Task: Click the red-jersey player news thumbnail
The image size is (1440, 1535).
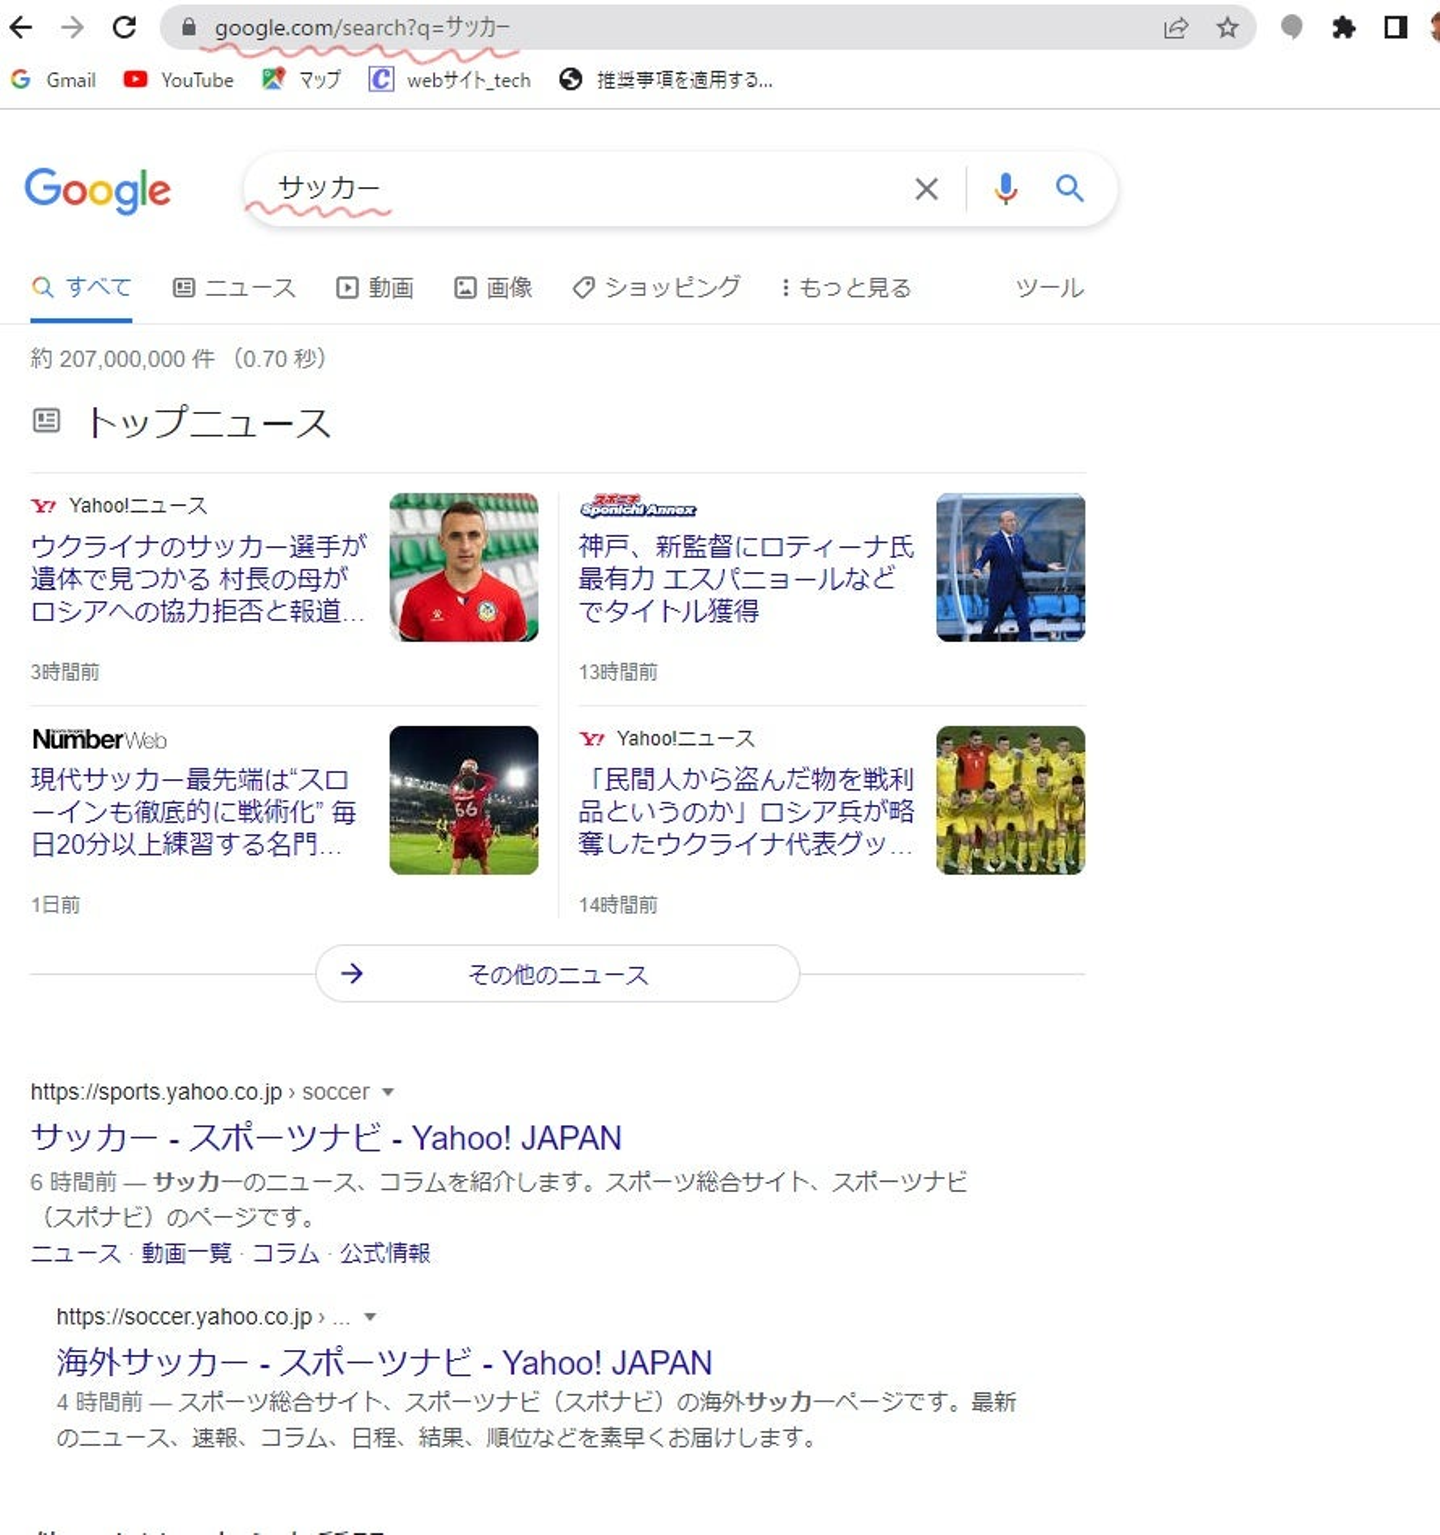Action: [x=464, y=567]
